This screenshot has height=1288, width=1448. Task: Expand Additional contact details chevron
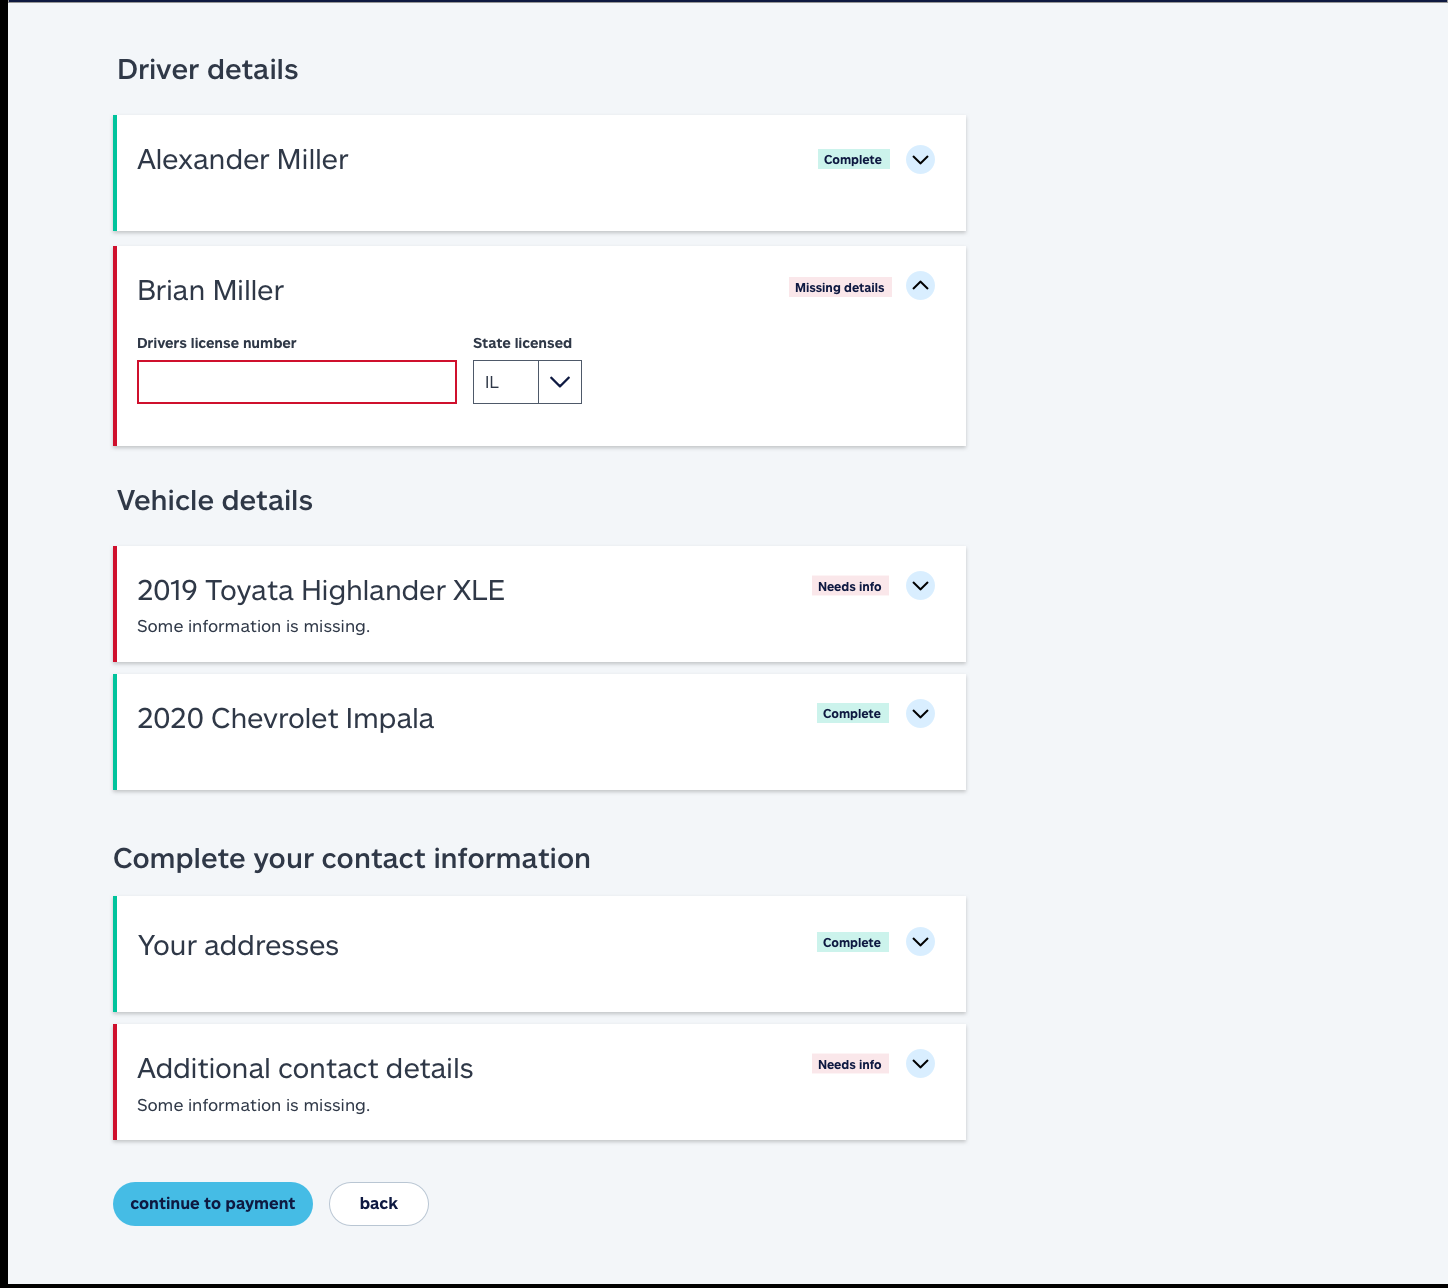pos(920,1064)
